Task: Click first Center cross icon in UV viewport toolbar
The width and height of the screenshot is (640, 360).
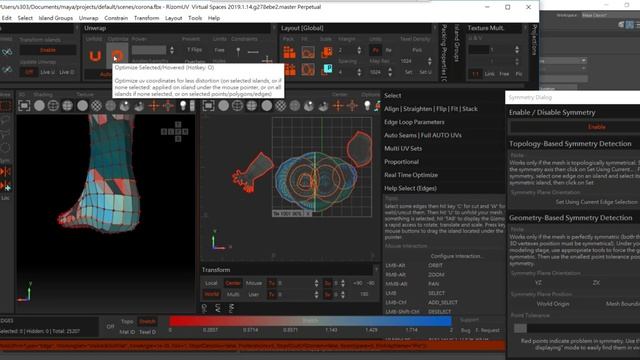Action: 338,106
